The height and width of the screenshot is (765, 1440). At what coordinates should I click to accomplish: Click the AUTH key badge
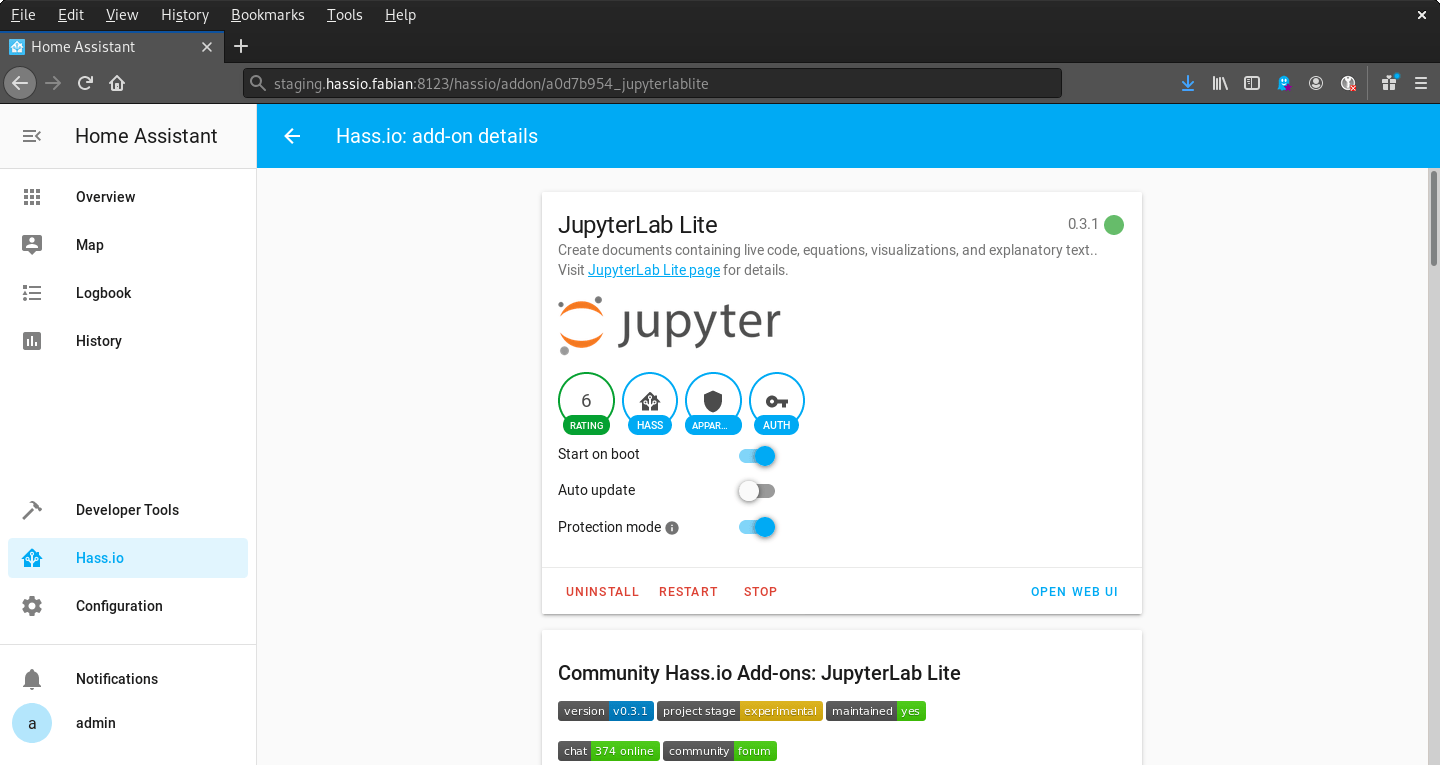point(777,400)
